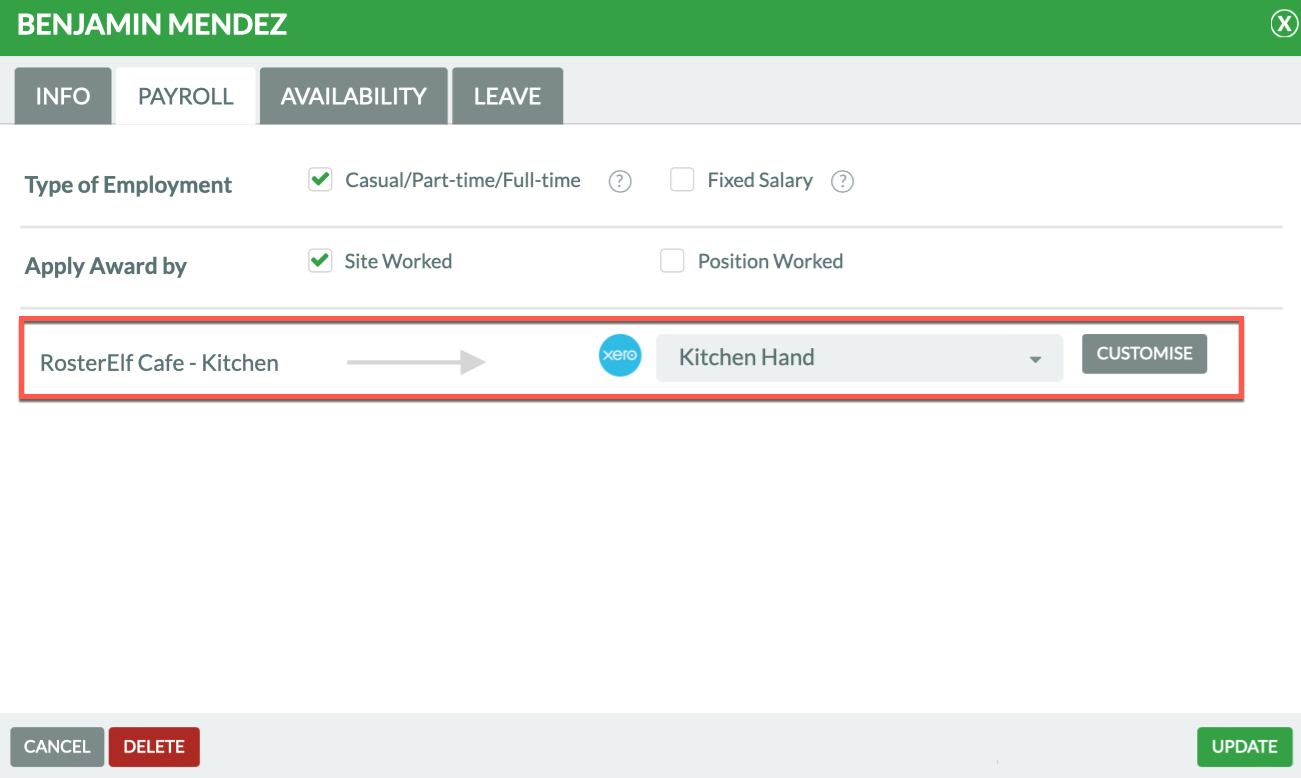
Task: Click the CANCEL button
Action: pyautogui.click(x=57, y=747)
